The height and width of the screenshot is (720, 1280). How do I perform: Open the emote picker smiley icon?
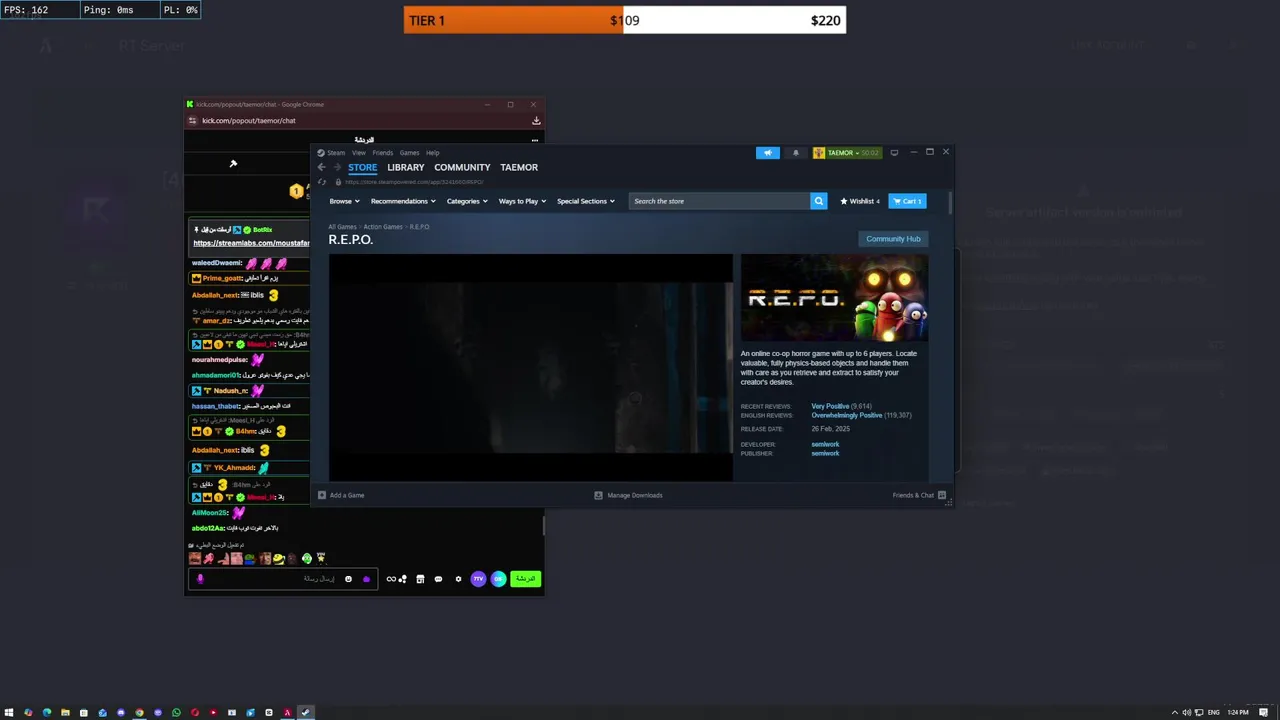(x=348, y=579)
